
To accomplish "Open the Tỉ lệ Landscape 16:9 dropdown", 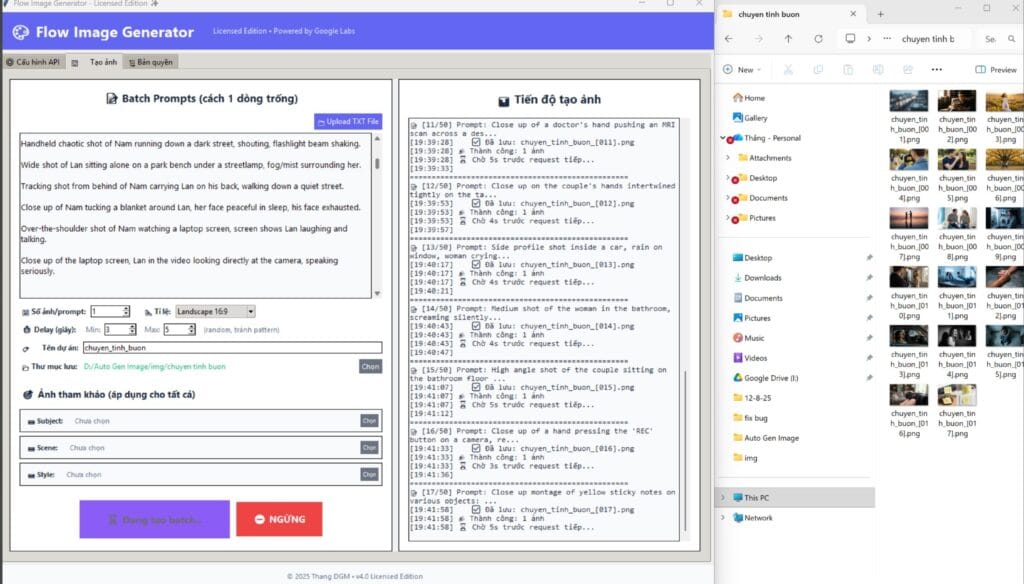I will [x=216, y=312].
